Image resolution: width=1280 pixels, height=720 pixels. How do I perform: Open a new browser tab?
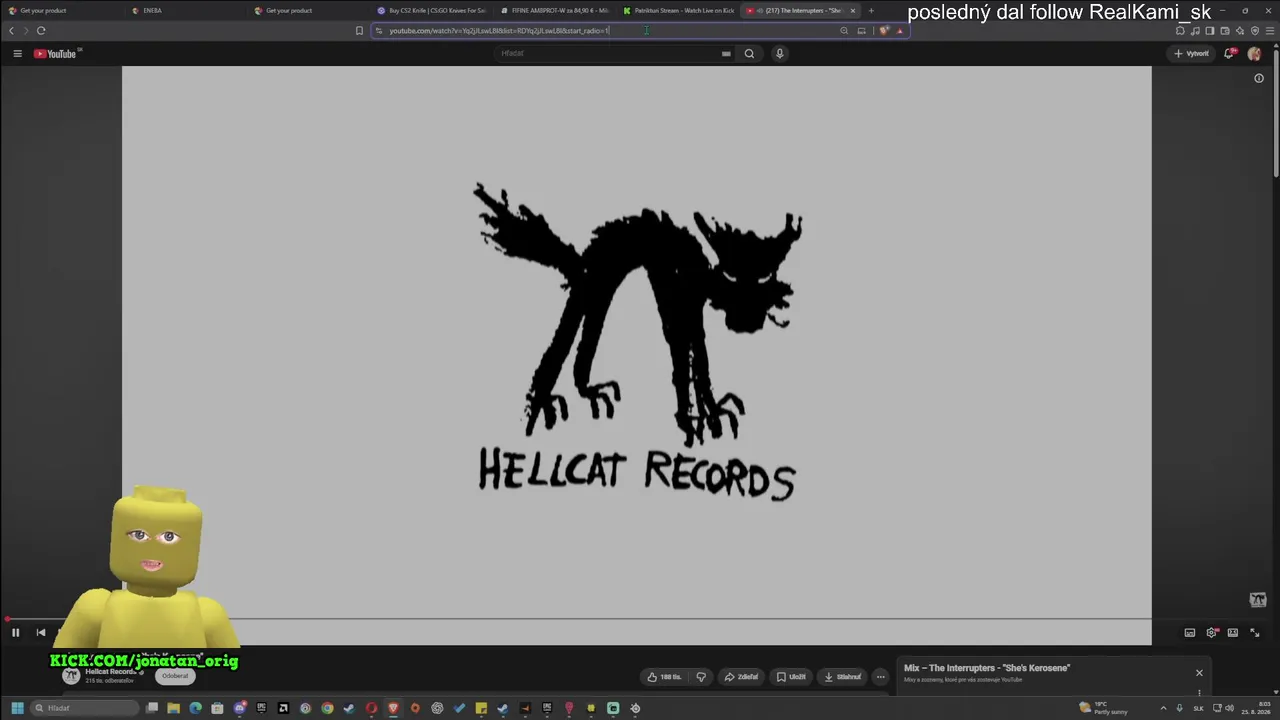871,11
